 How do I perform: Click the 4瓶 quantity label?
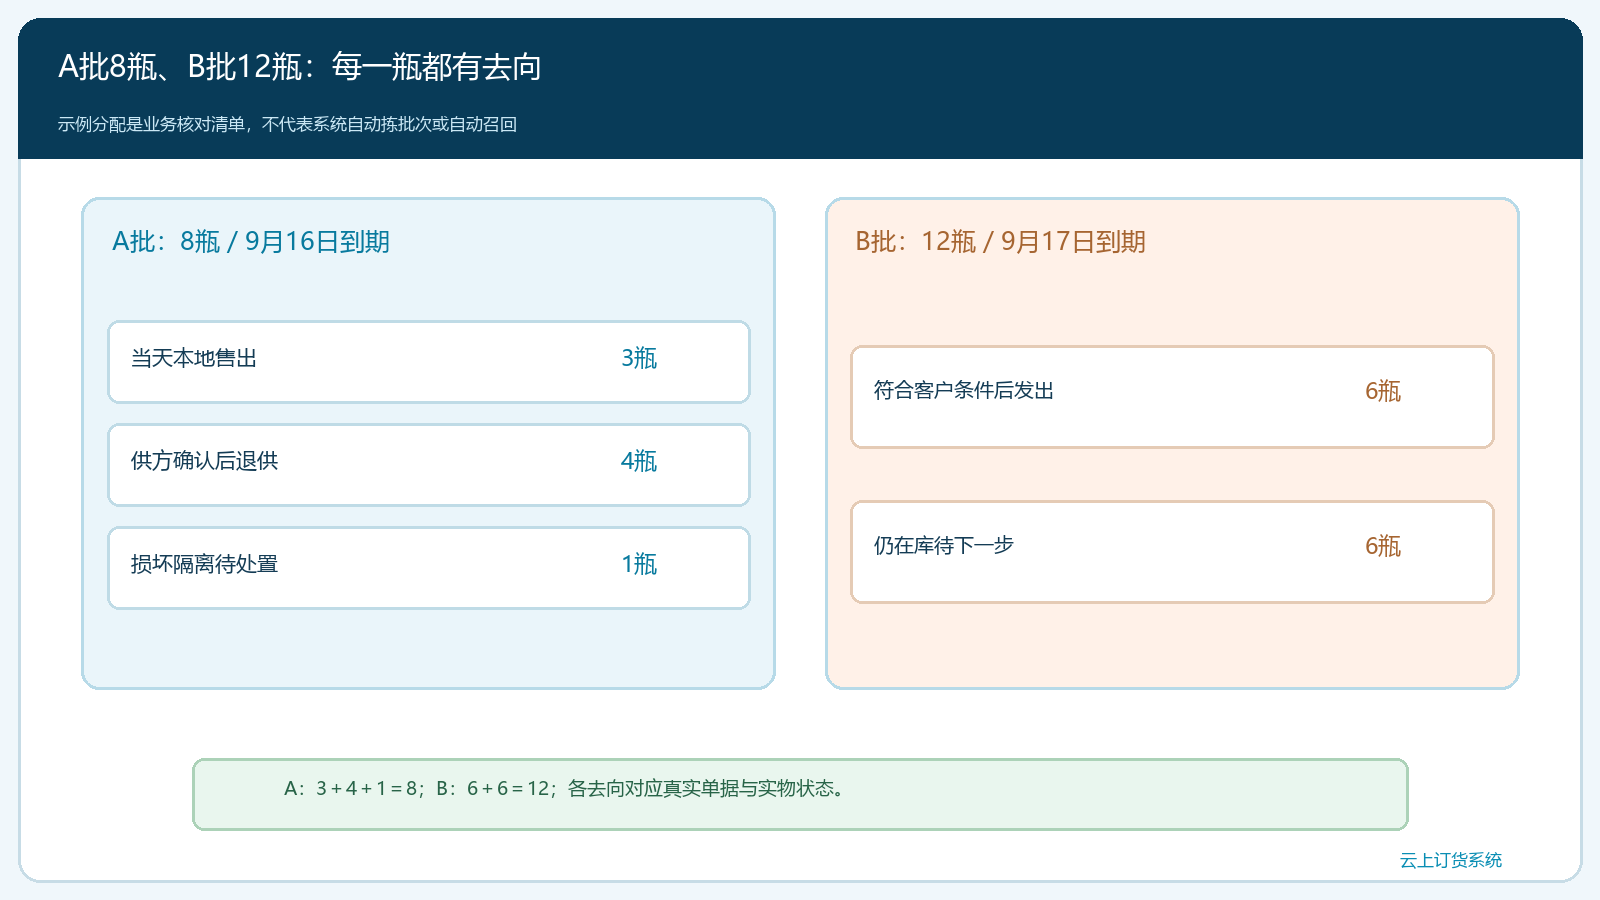pos(639,461)
